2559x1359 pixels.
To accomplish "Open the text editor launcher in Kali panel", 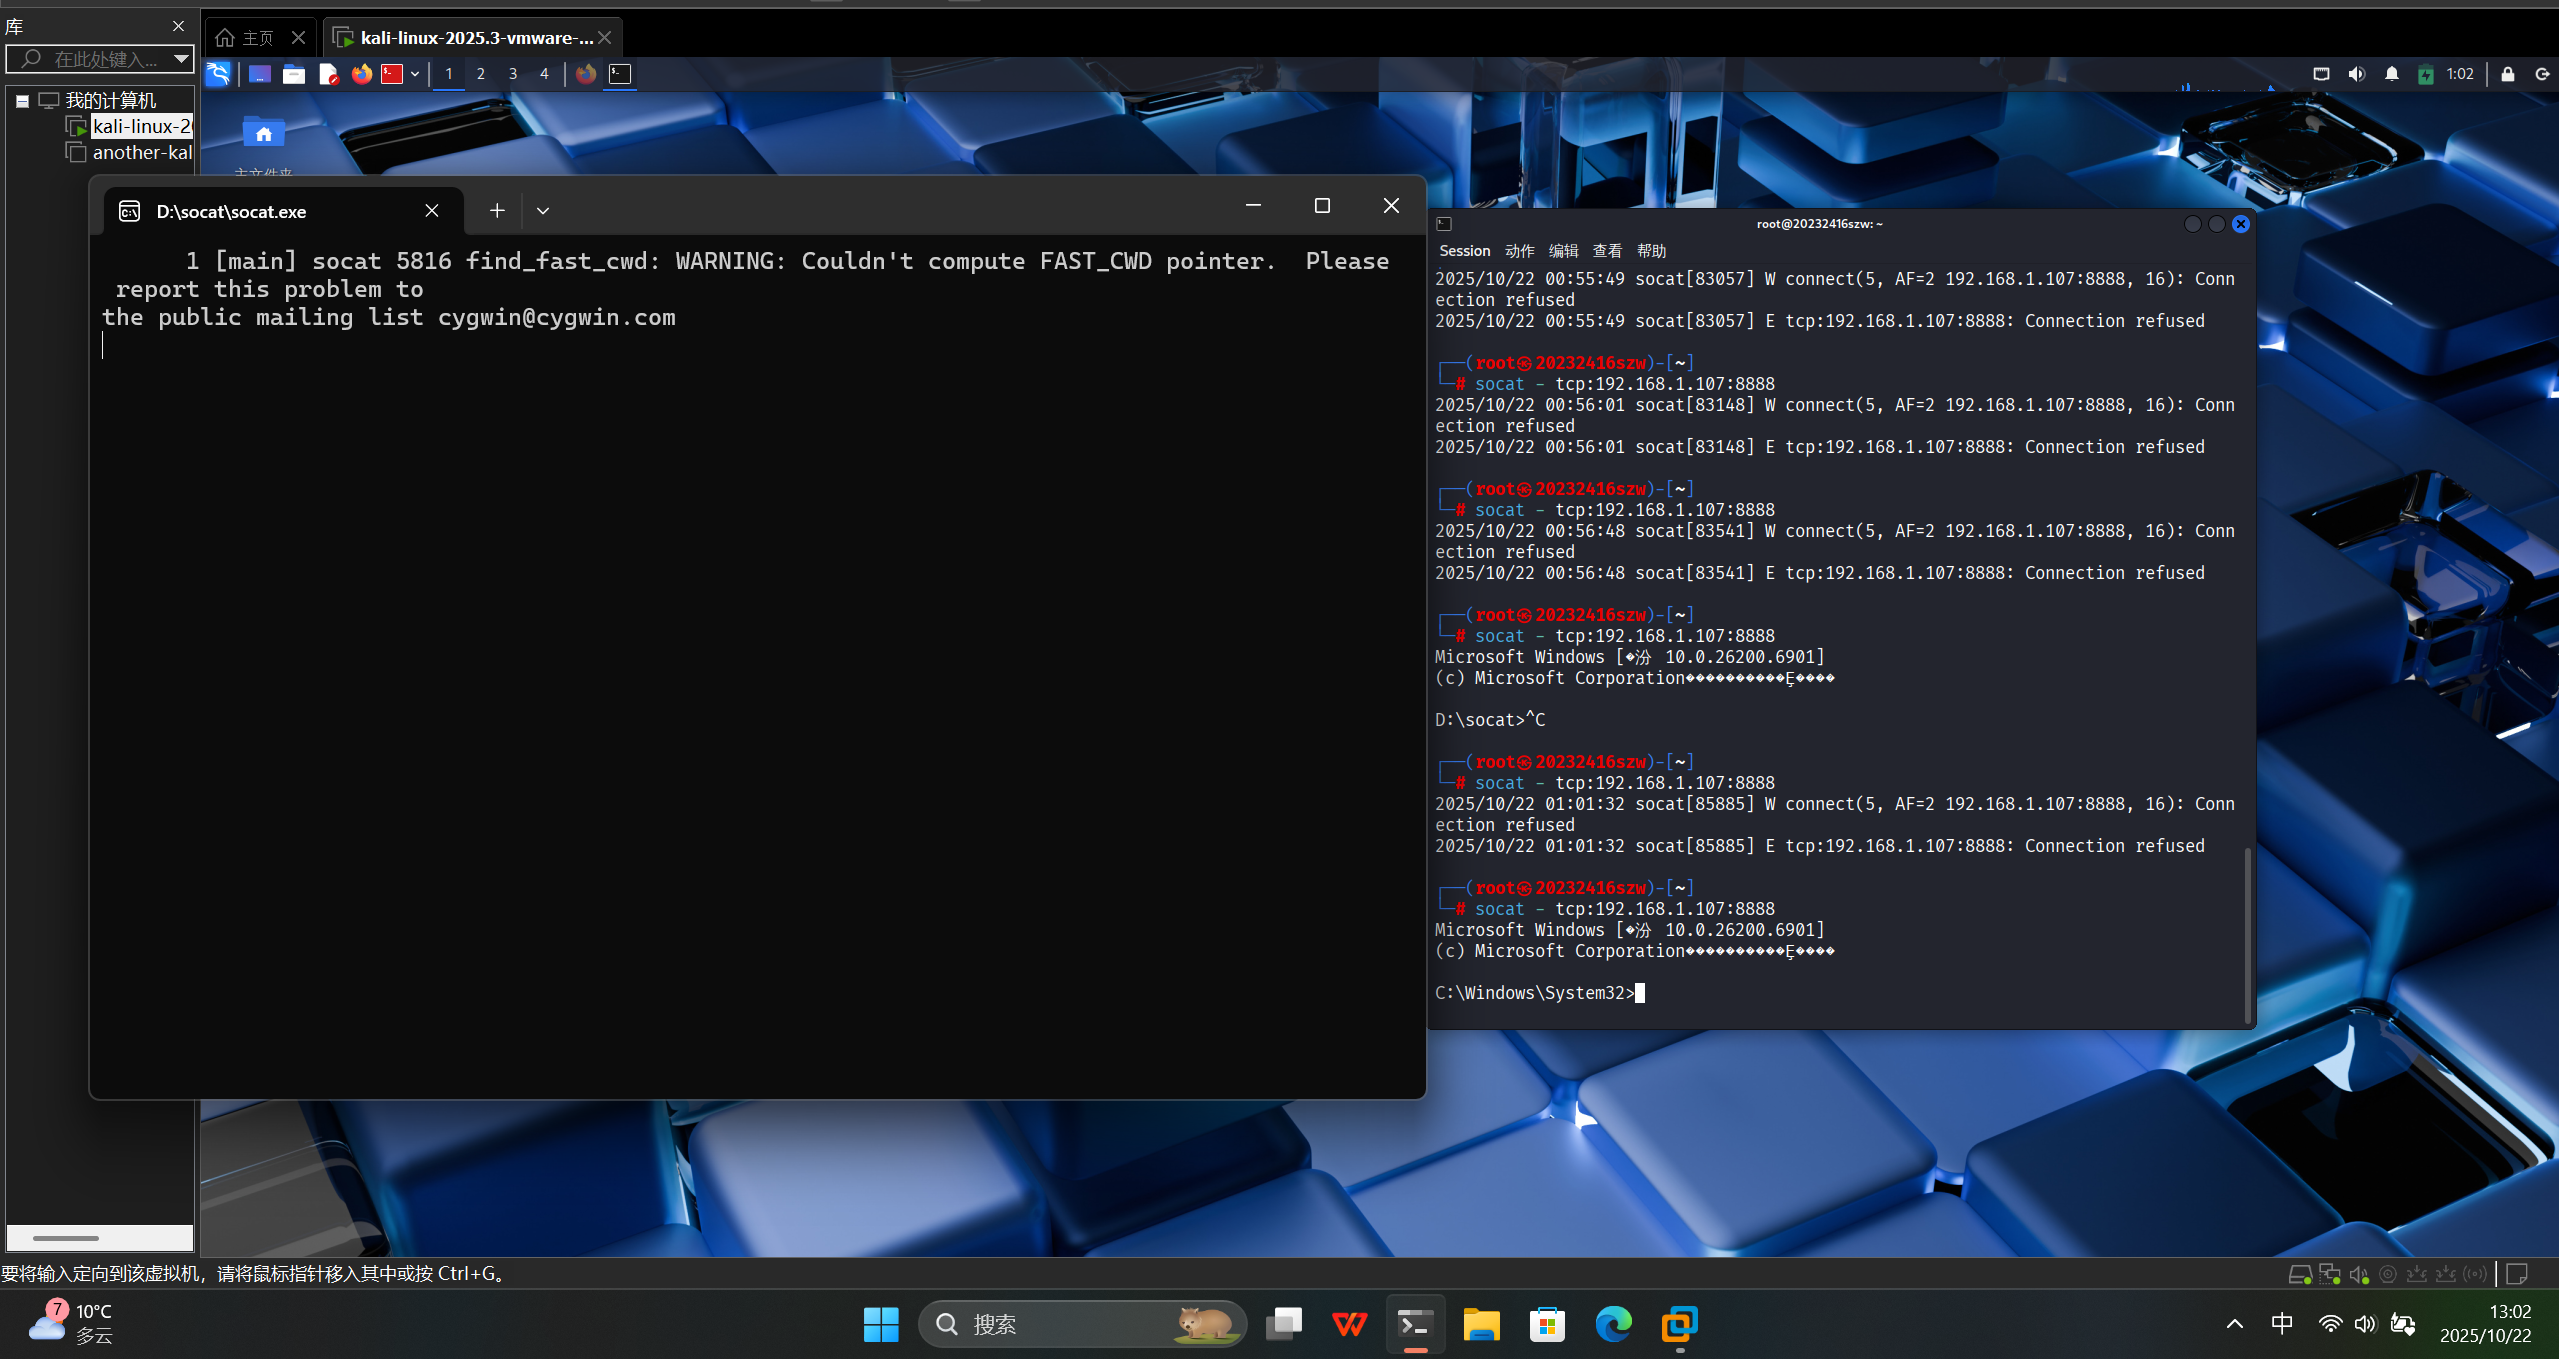I will [x=328, y=74].
